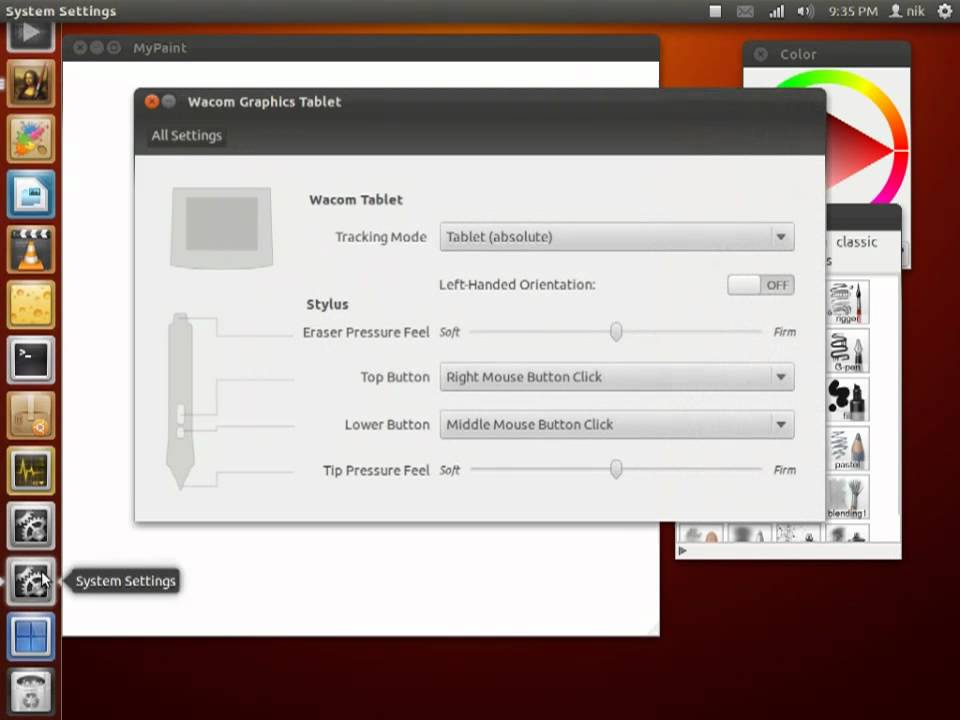Screen dimensions: 960x720
Task: Close the Wacom Graphics Tablet window
Action: [x=152, y=102]
